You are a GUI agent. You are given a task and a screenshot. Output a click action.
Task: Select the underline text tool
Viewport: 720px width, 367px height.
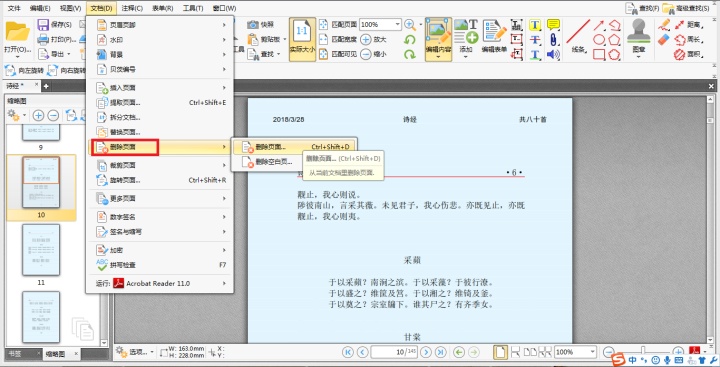click(535, 54)
